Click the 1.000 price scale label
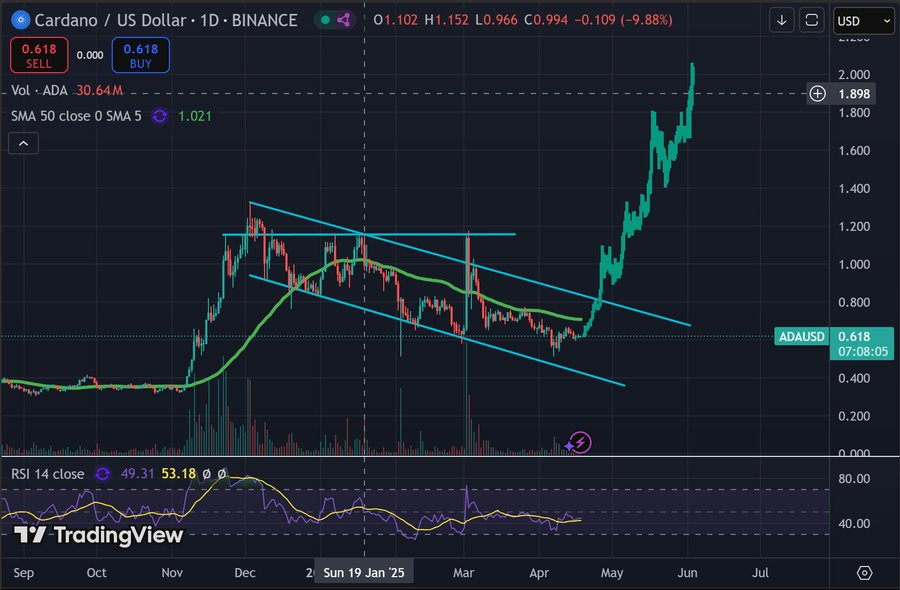900x590 pixels. click(854, 265)
